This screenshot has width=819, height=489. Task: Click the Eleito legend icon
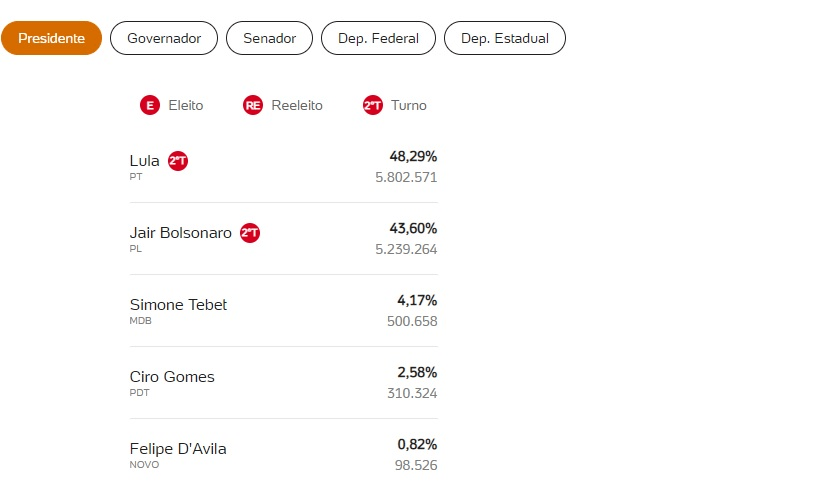click(x=150, y=105)
